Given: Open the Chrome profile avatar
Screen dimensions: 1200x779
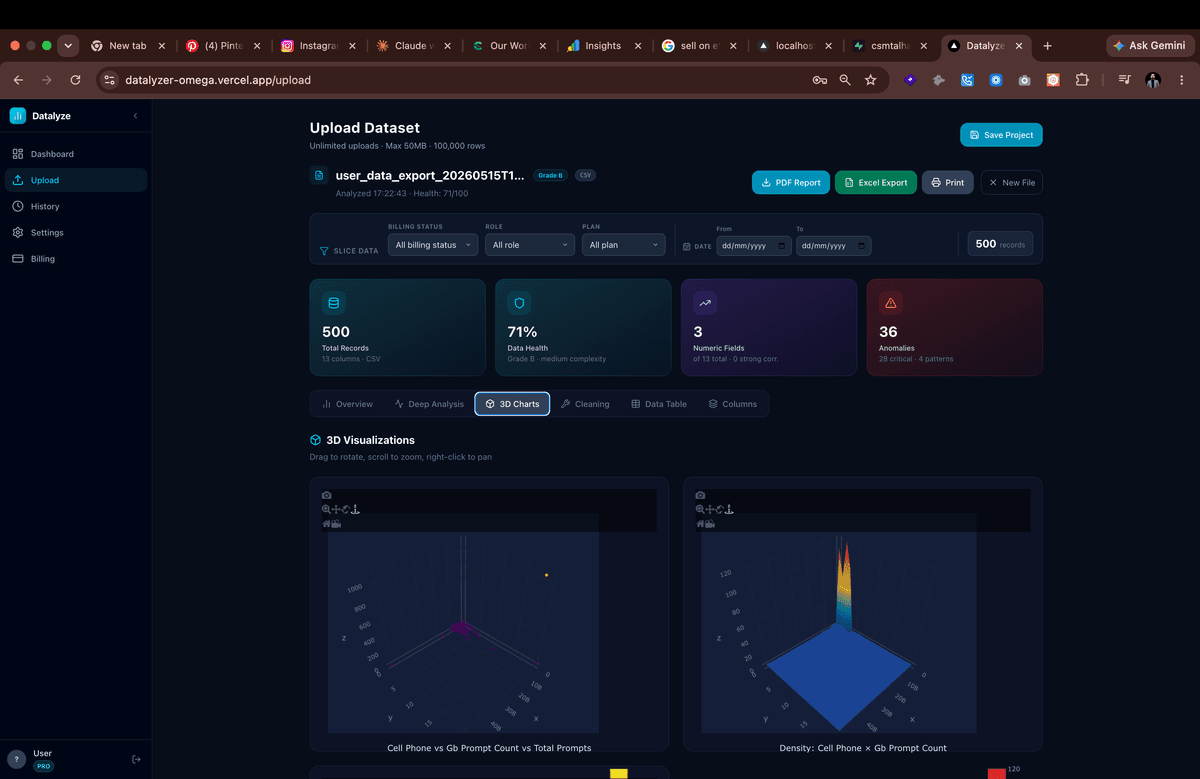Looking at the screenshot, I should [x=1153, y=80].
